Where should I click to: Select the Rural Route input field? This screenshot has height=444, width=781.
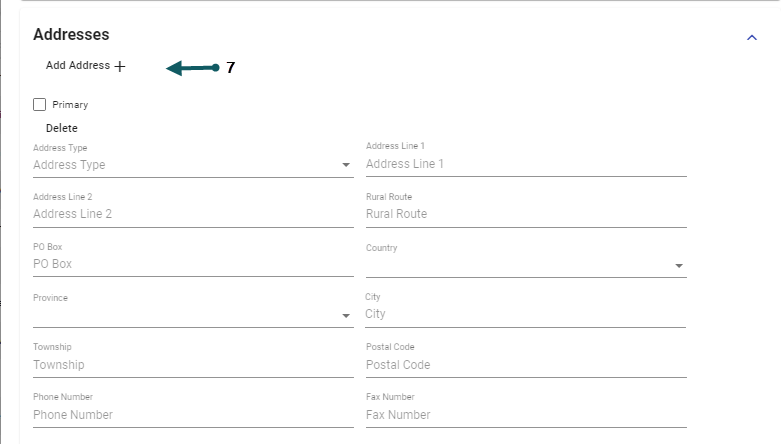[526, 214]
